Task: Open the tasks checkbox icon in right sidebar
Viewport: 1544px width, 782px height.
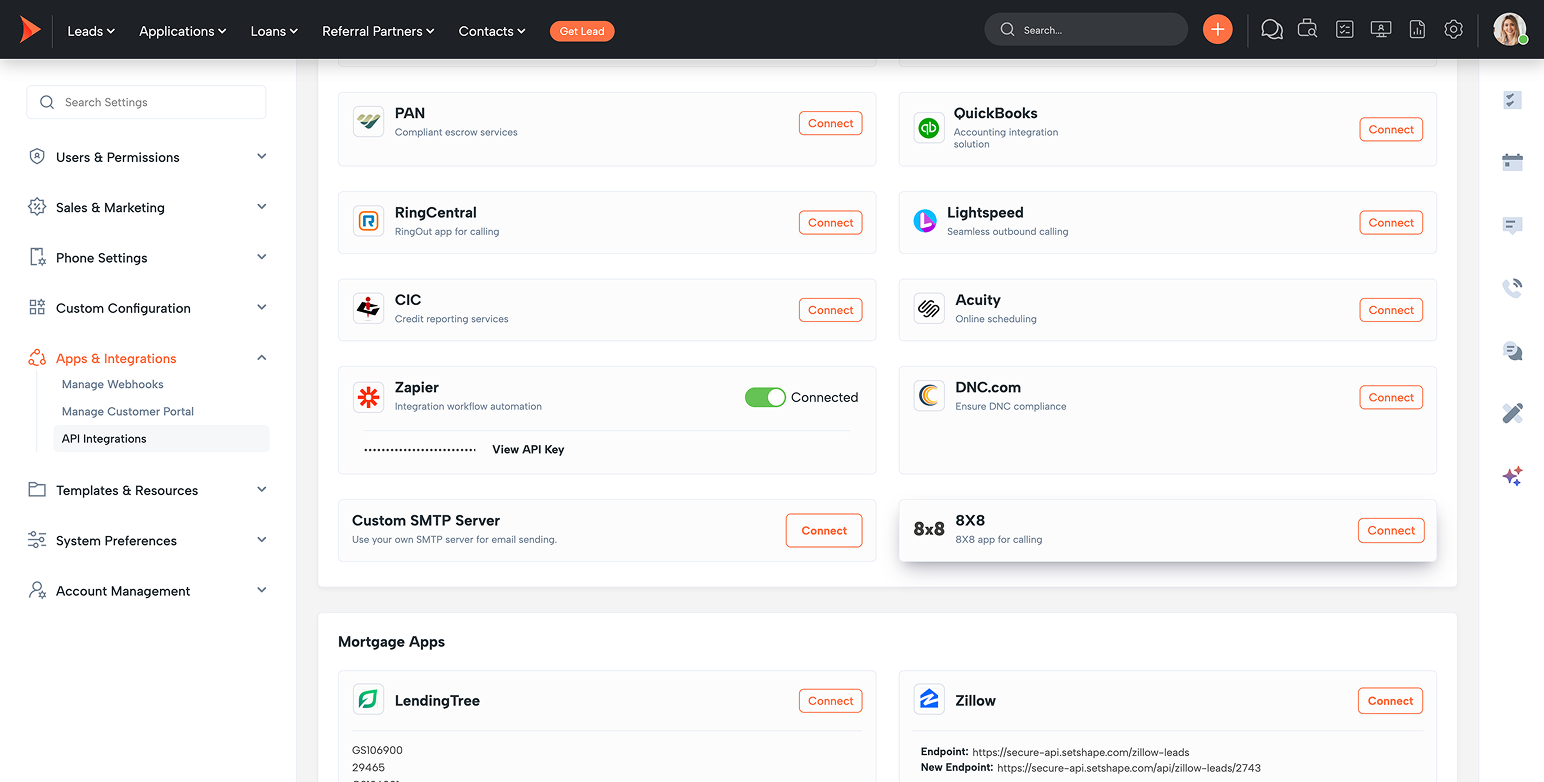Action: tap(1512, 100)
